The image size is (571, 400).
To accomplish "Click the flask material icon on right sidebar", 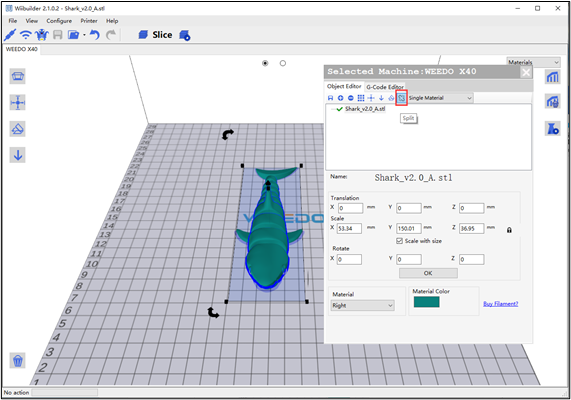I will (552, 128).
